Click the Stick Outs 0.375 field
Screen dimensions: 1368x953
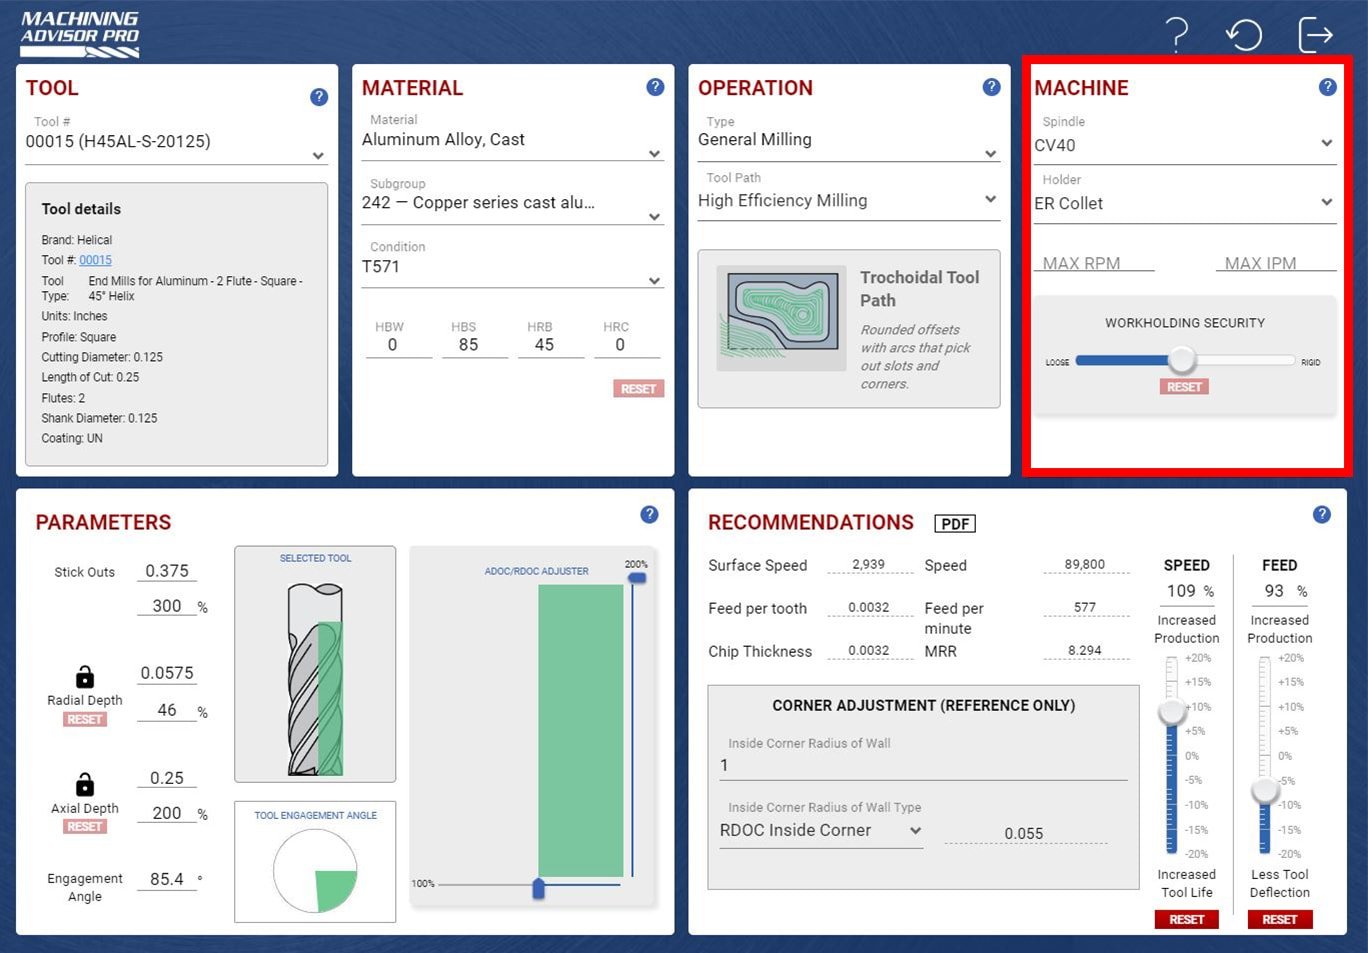(x=167, y=571)
